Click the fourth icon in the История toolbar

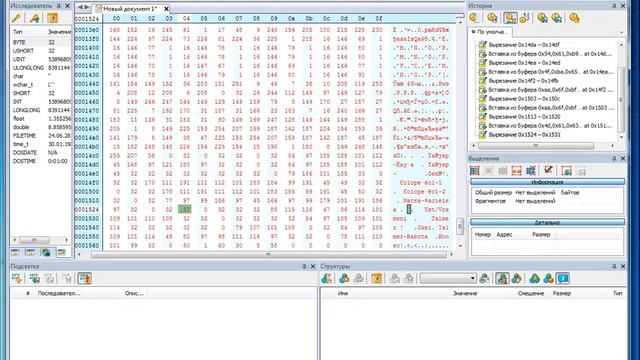pyautogui.click(x=525, y=18)
